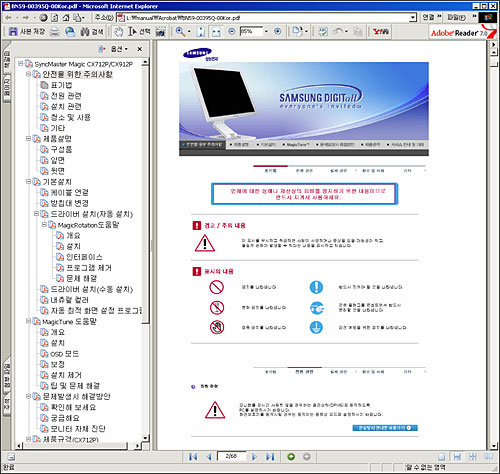Collapse the MagicTune 도움말 bookmark node
The width and height of the screenshot is (500, 474).
[x=29, y=321]
